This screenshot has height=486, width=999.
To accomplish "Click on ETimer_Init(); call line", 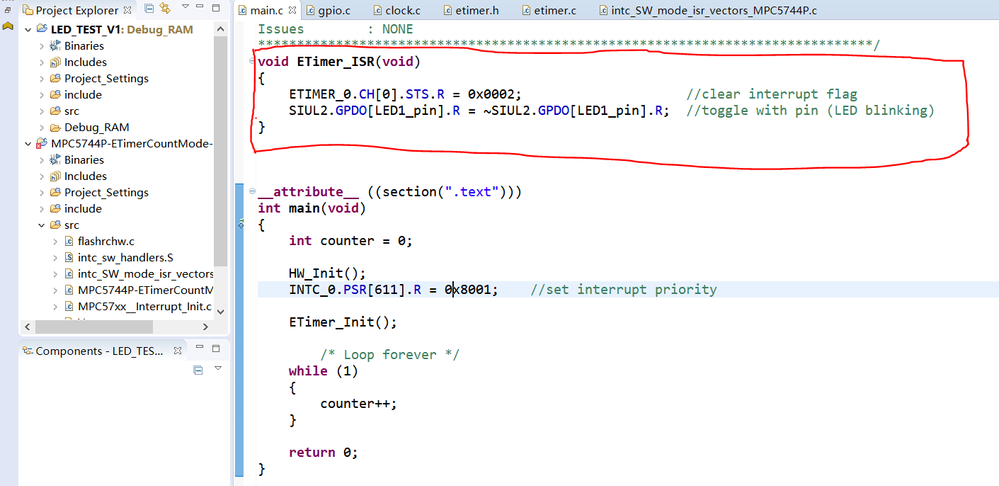I will [343, 322].
